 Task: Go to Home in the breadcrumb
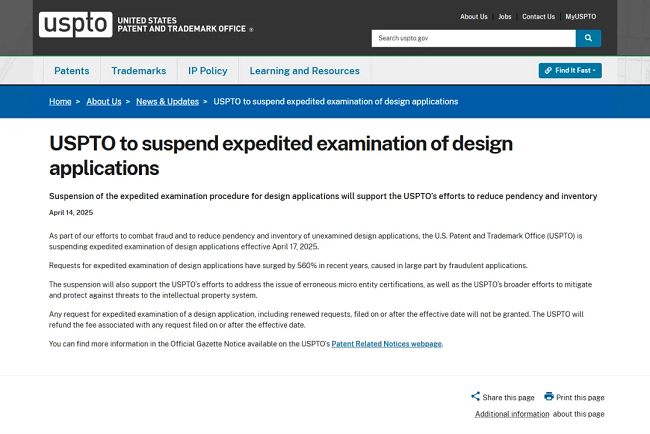60,102
